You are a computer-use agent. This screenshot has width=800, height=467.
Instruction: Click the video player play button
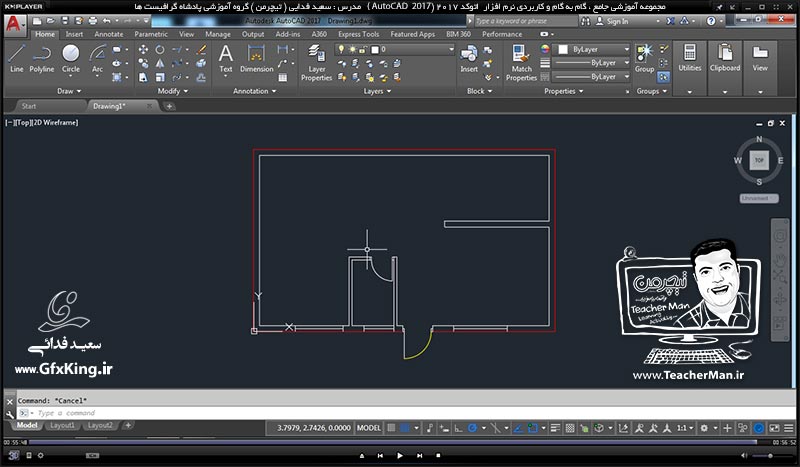tap(399, 455)
